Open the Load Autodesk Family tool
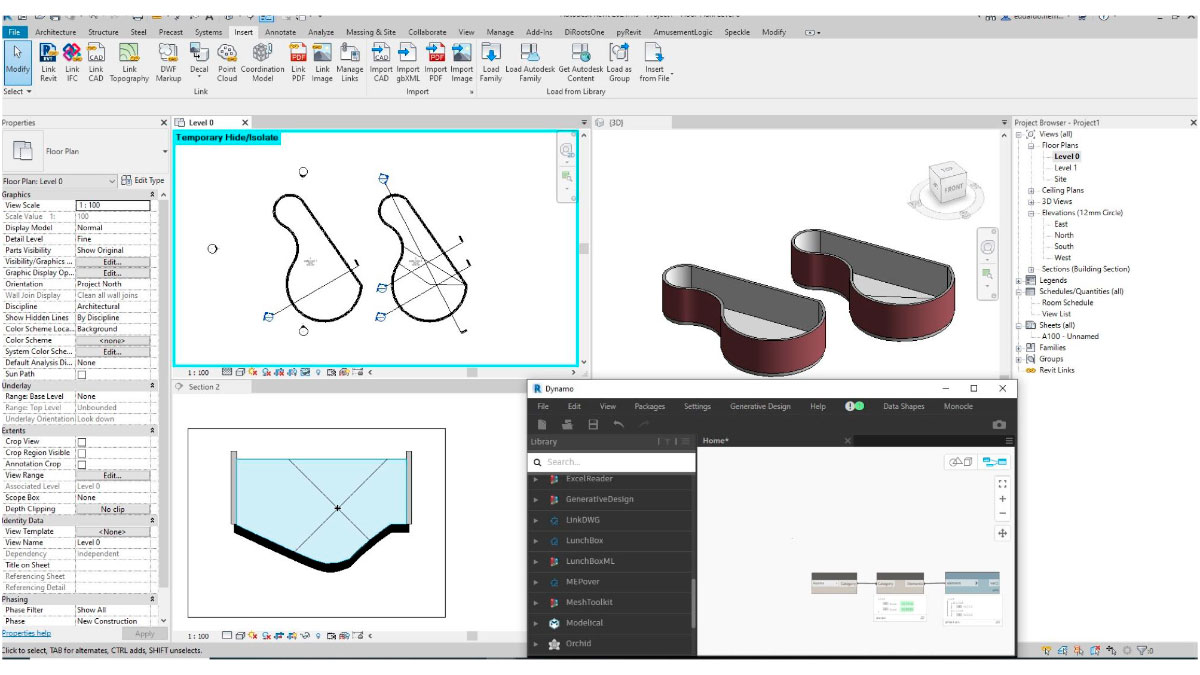 pos(529,61)
